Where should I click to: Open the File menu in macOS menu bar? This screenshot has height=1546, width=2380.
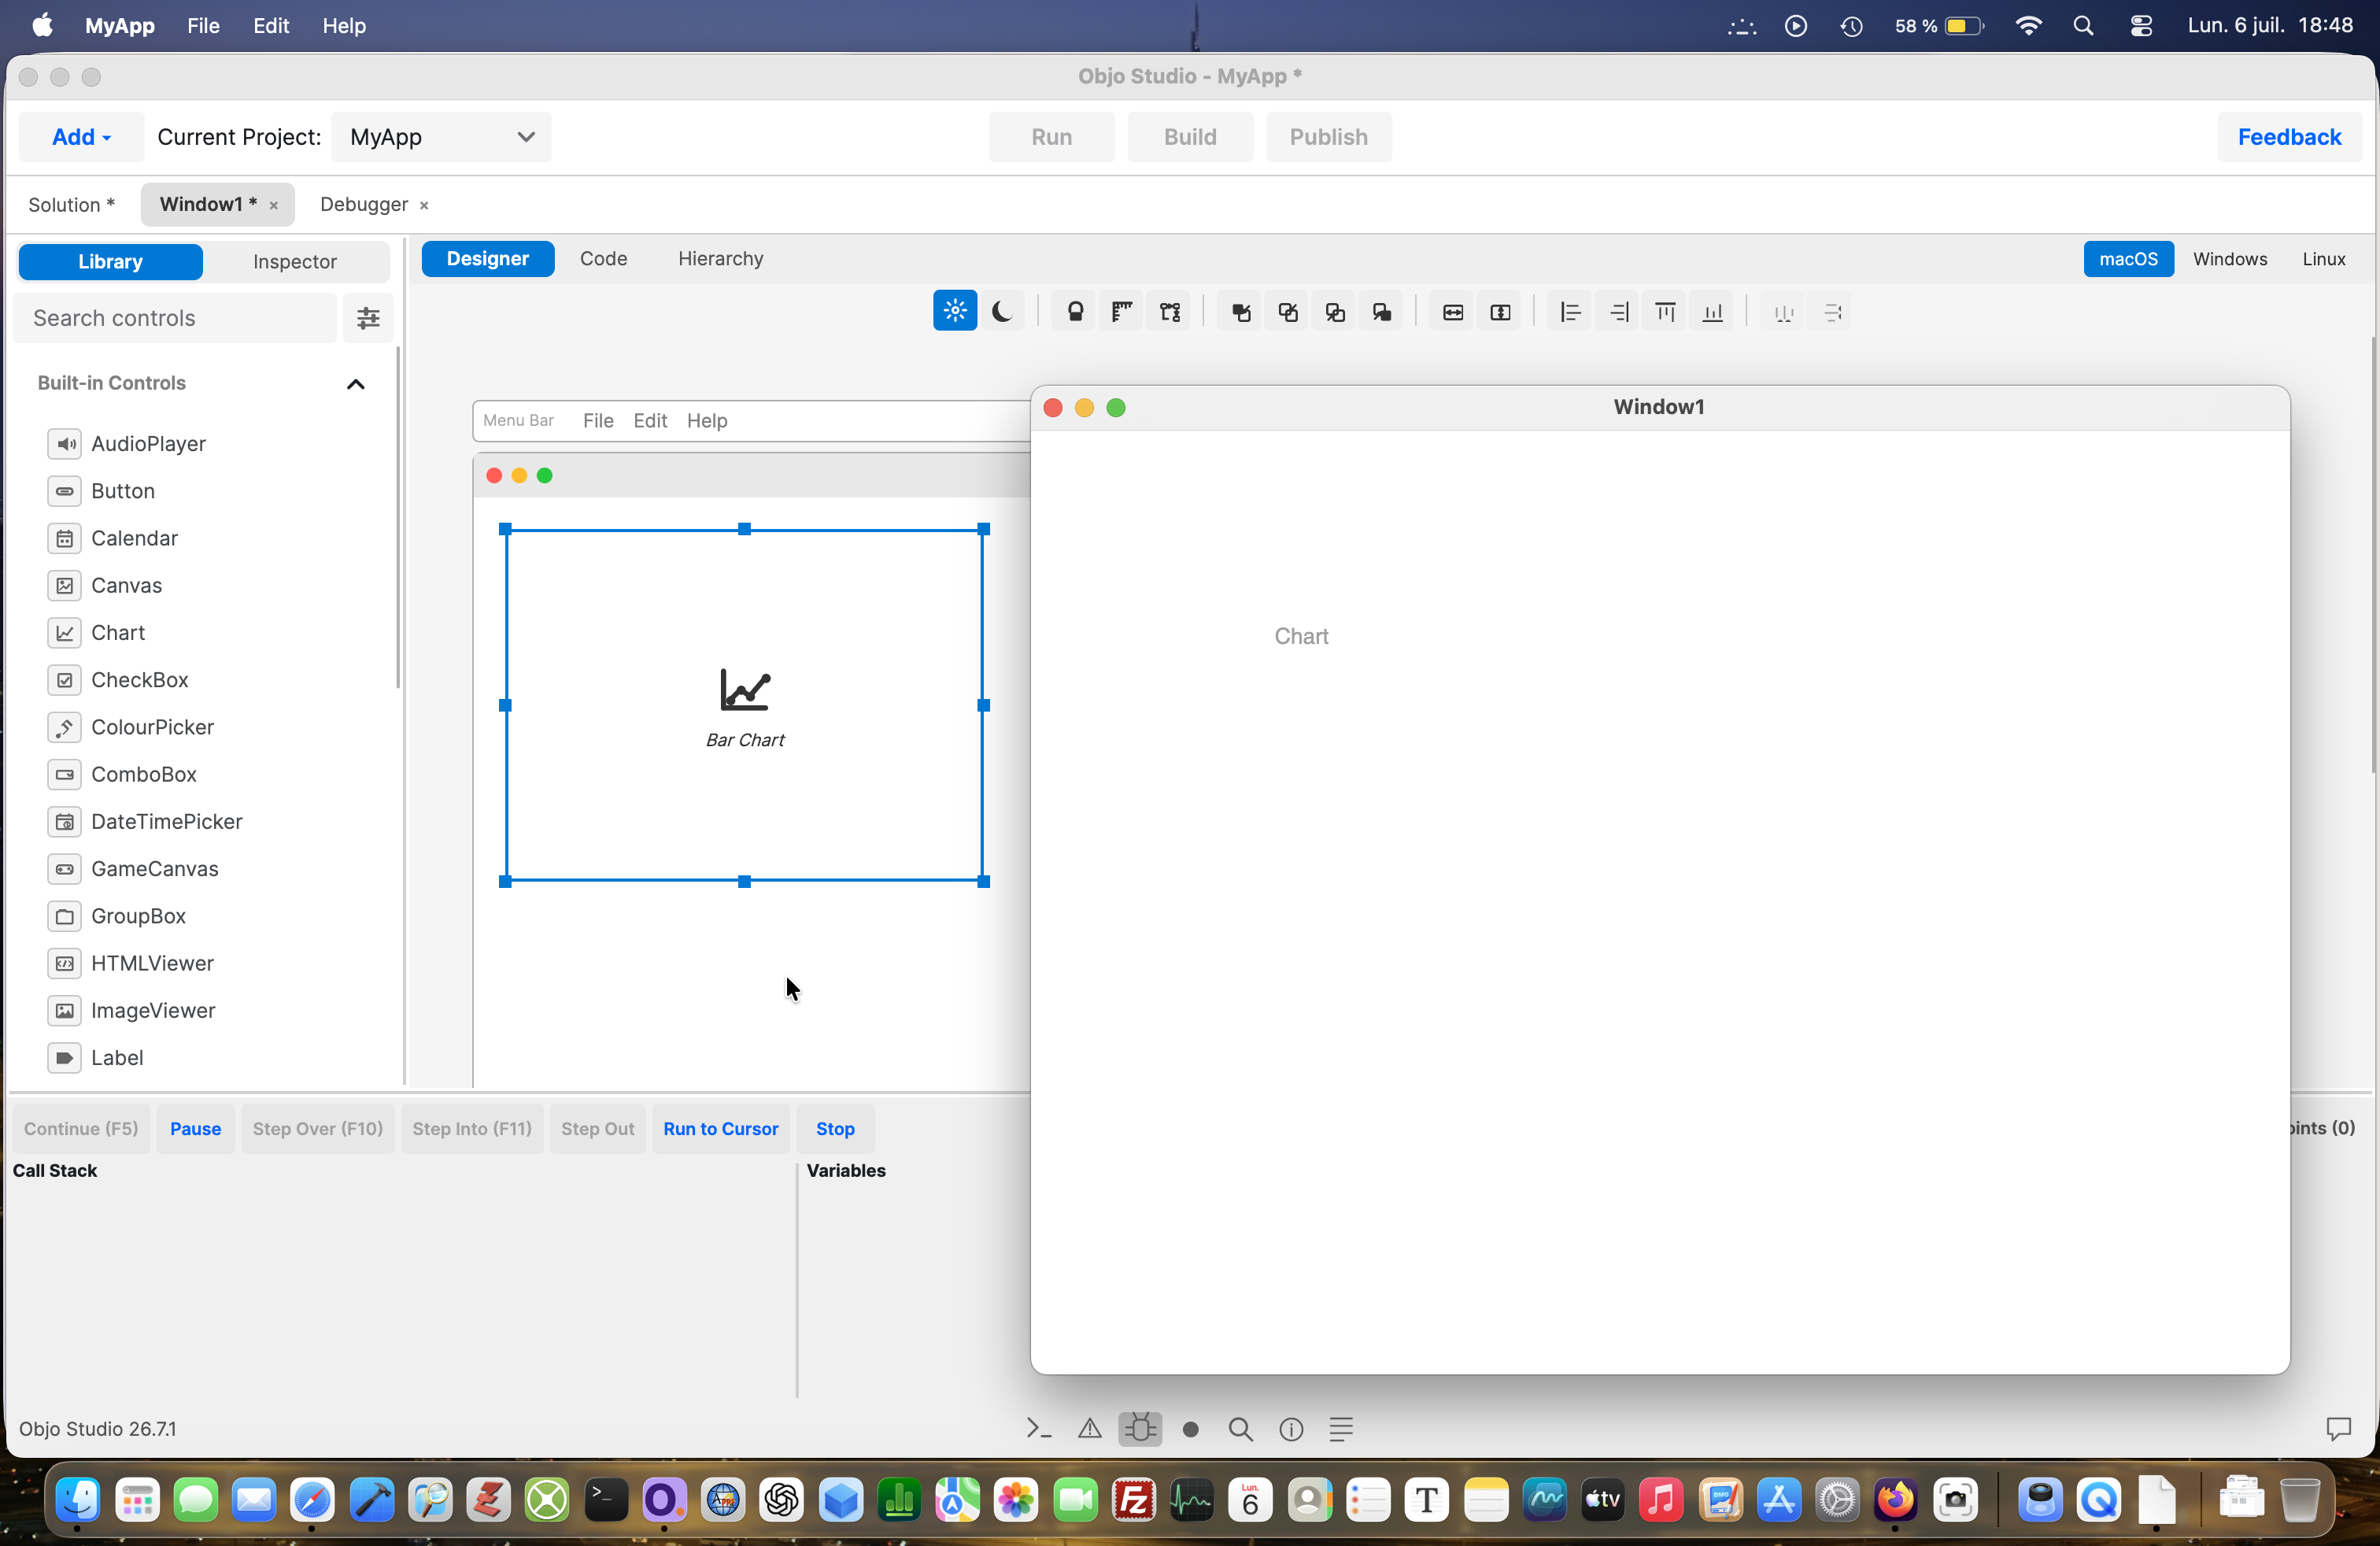click(x=203, y=25)
